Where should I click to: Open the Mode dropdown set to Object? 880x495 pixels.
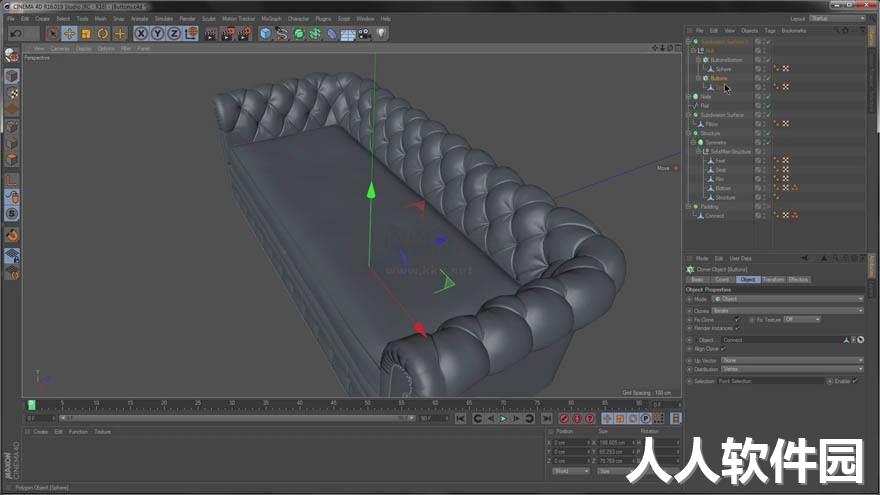coord(787,299)
